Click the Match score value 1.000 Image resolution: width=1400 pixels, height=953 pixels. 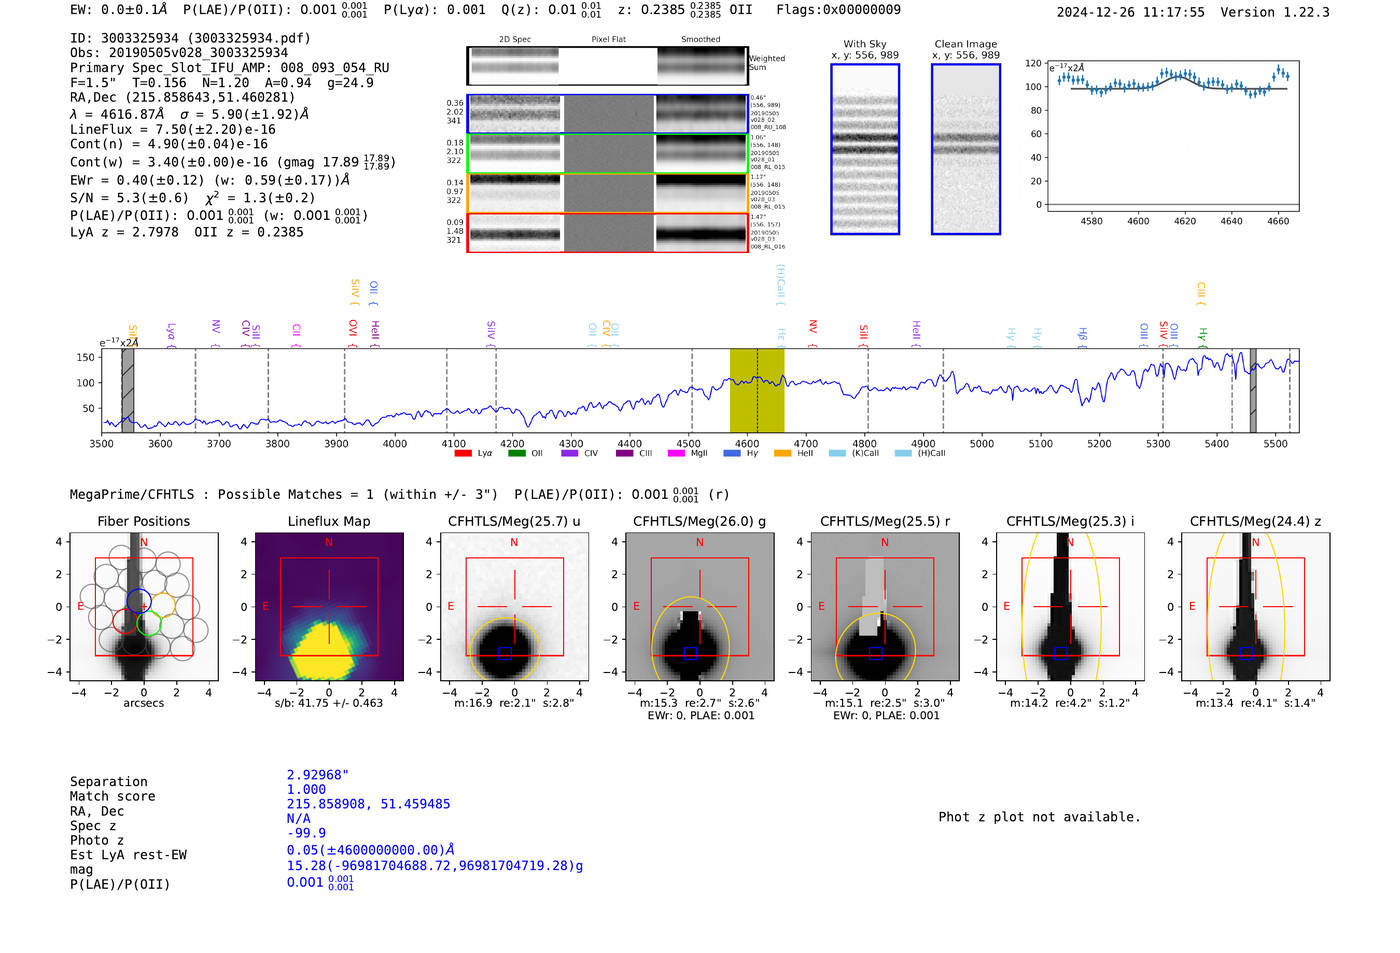(x=306, y=790)
